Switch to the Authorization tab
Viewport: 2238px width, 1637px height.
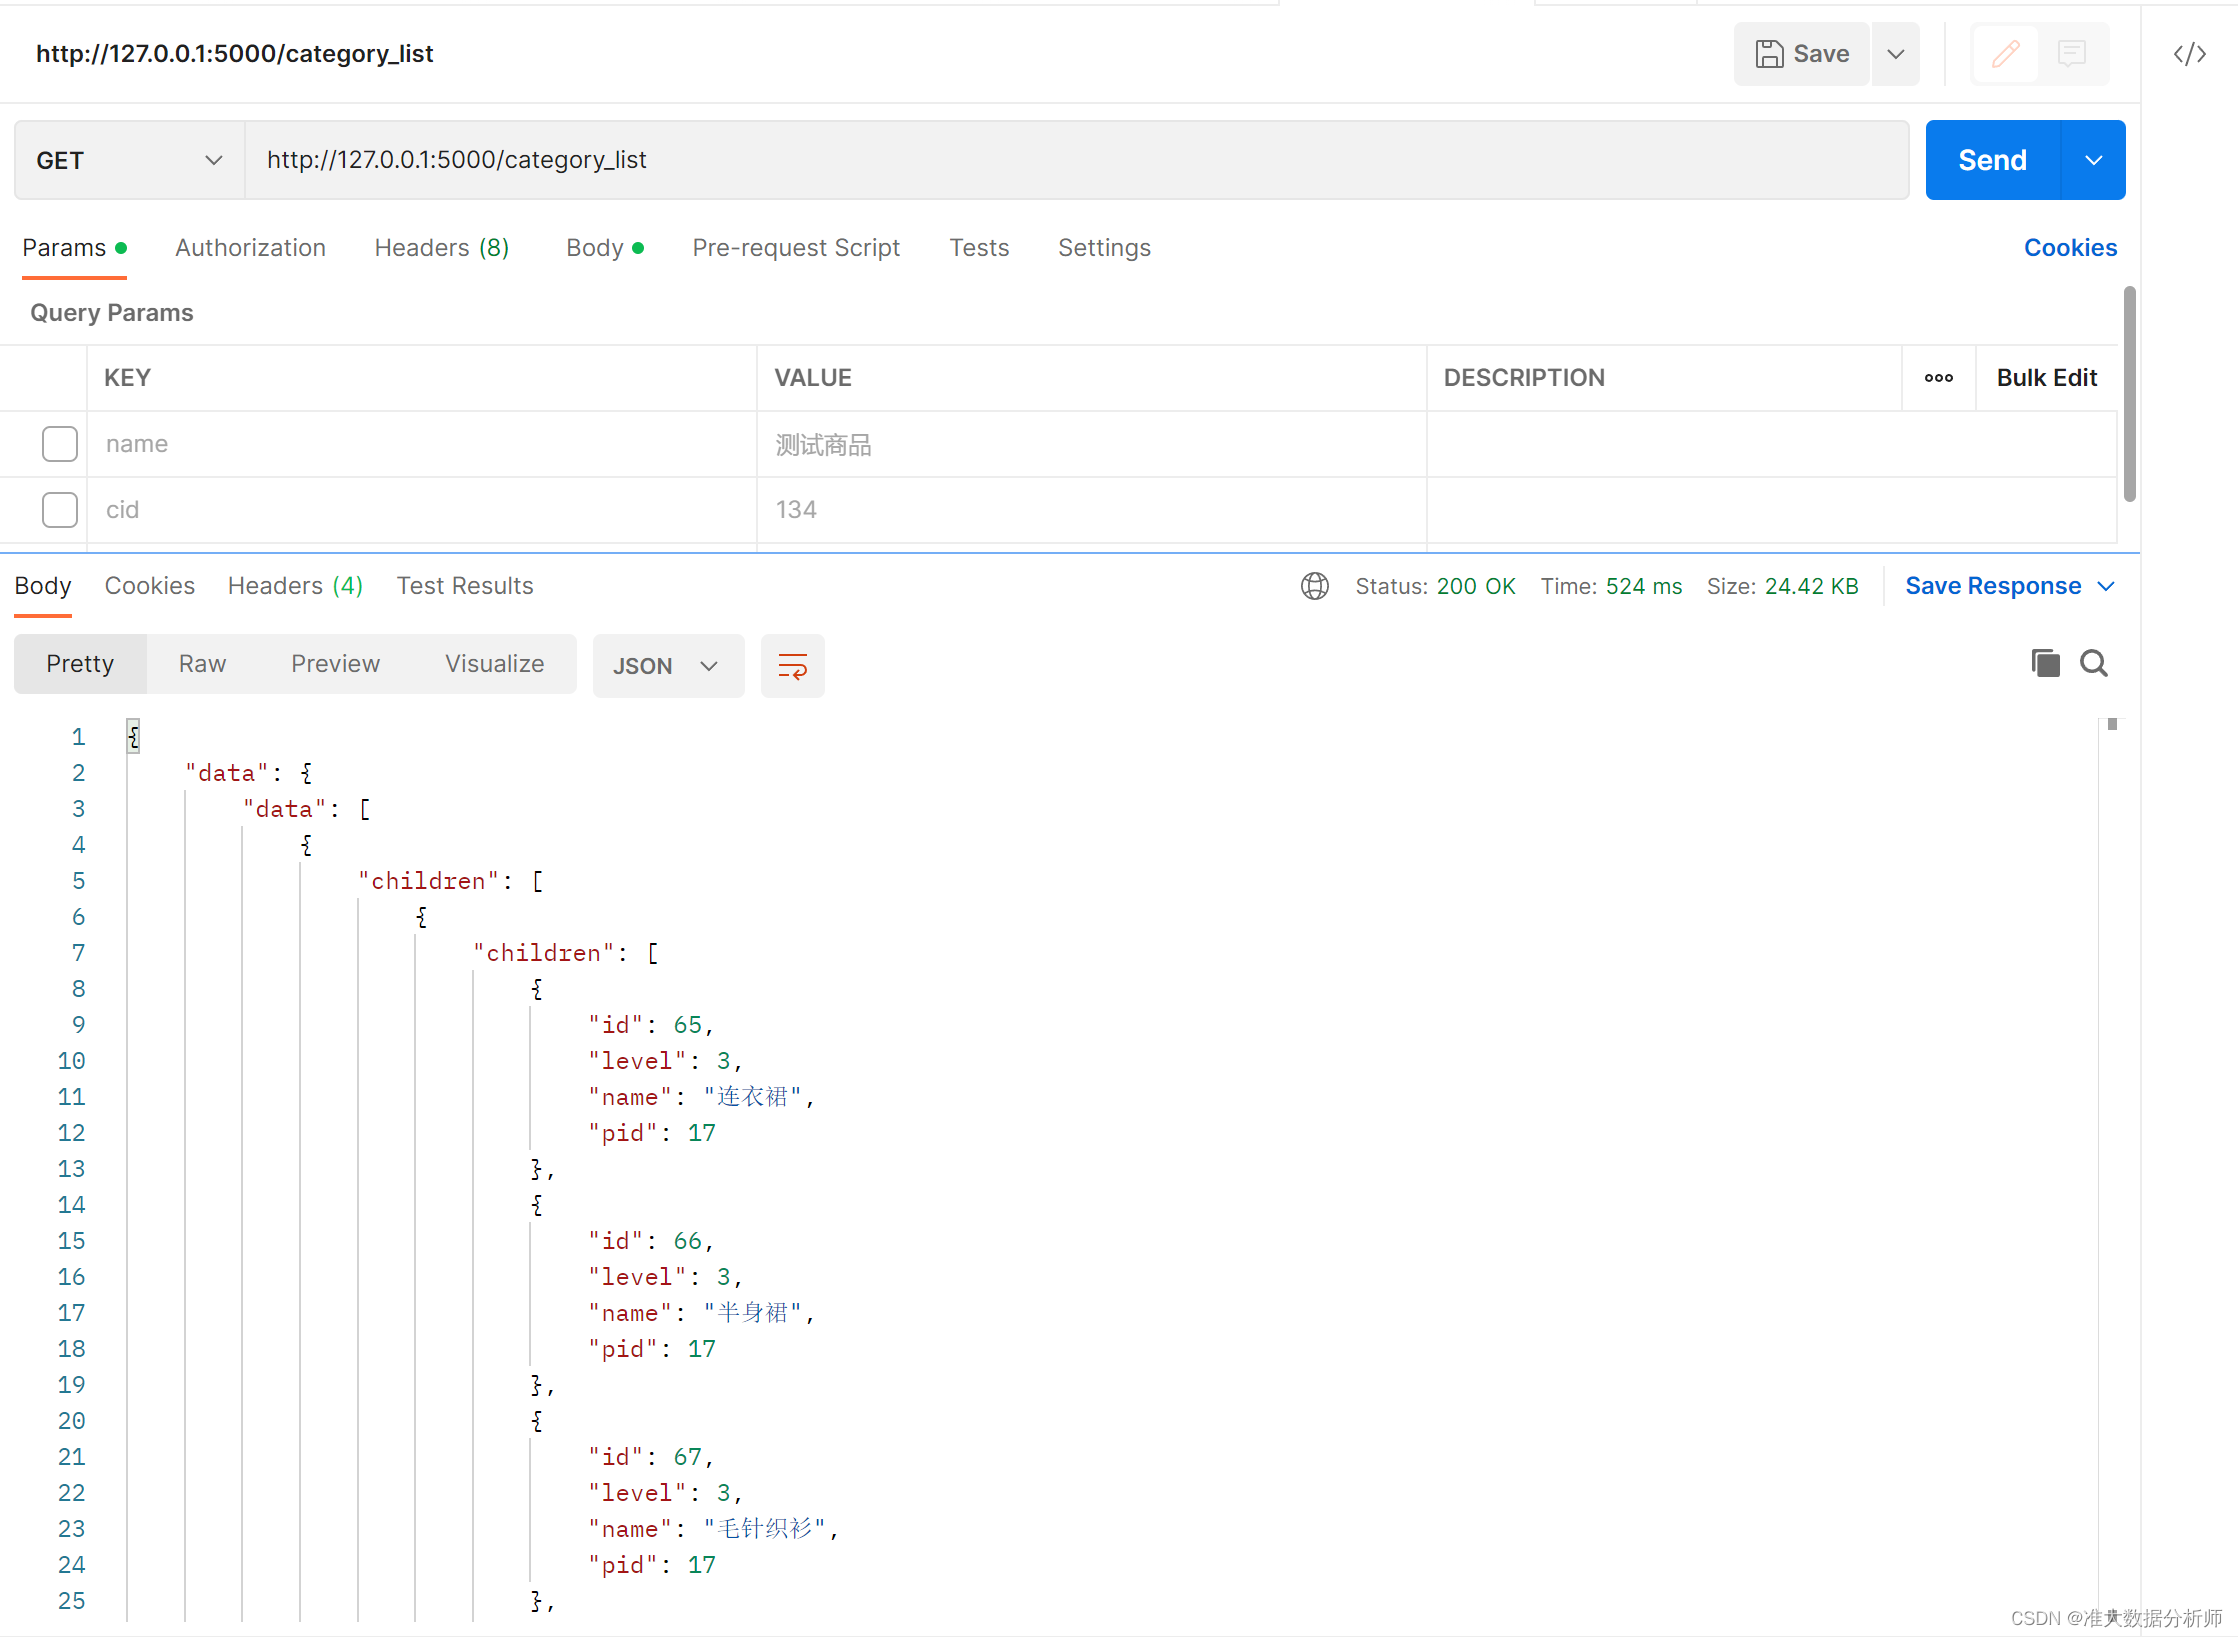tap(250, 248)
